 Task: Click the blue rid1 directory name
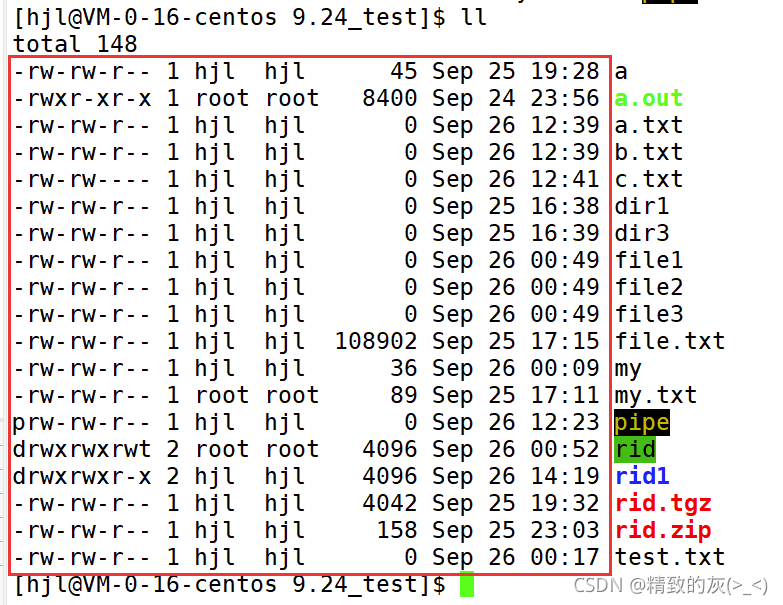[641, 476]
